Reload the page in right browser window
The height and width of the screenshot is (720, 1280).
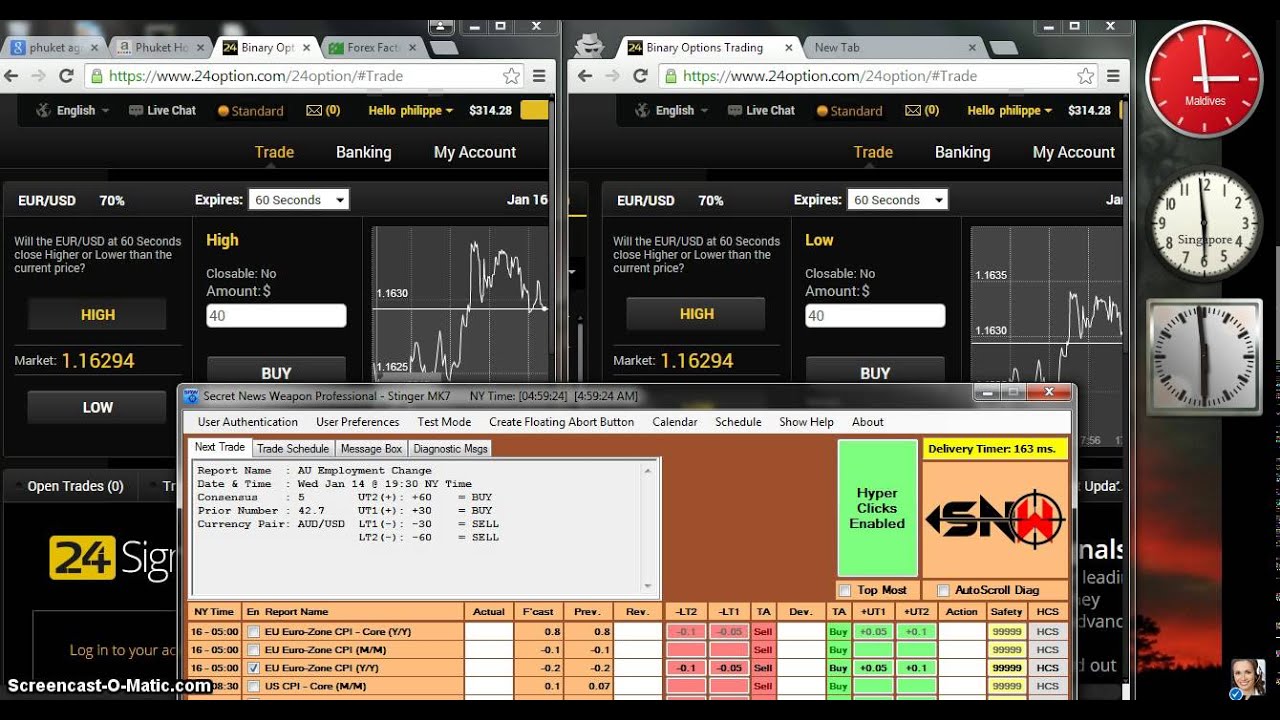pos(640,76)
